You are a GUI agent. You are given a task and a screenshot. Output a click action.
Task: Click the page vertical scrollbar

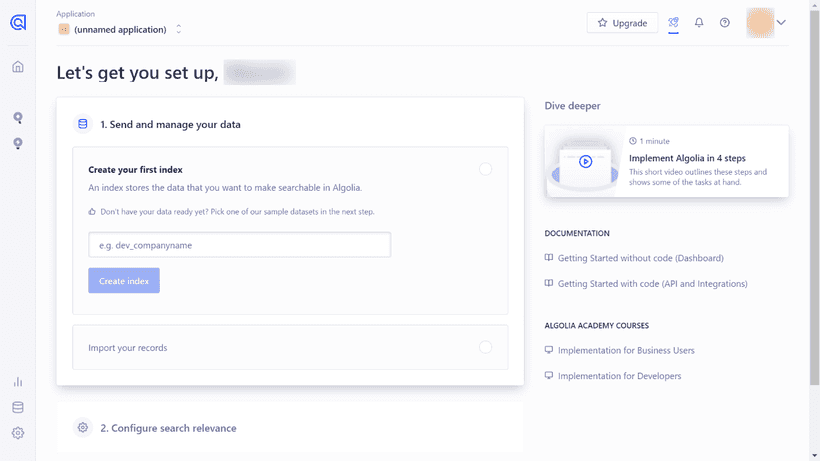[815, 198]
